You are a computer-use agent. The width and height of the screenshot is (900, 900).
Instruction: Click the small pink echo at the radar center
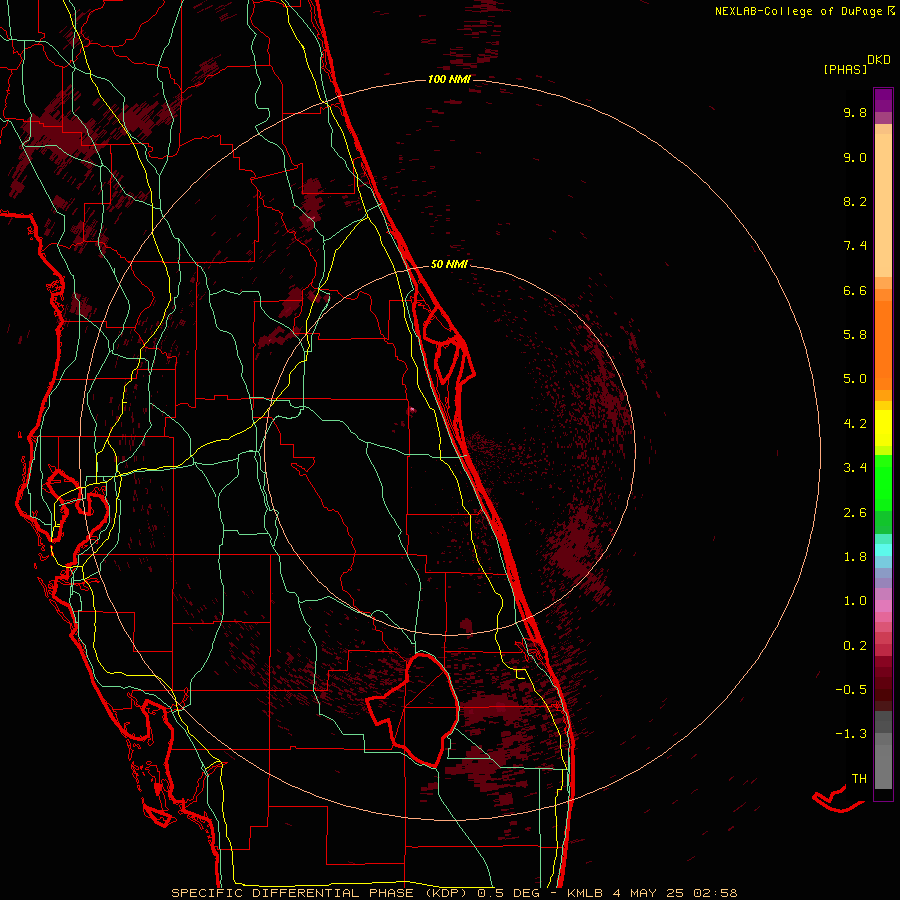click(x=412, y=410)
